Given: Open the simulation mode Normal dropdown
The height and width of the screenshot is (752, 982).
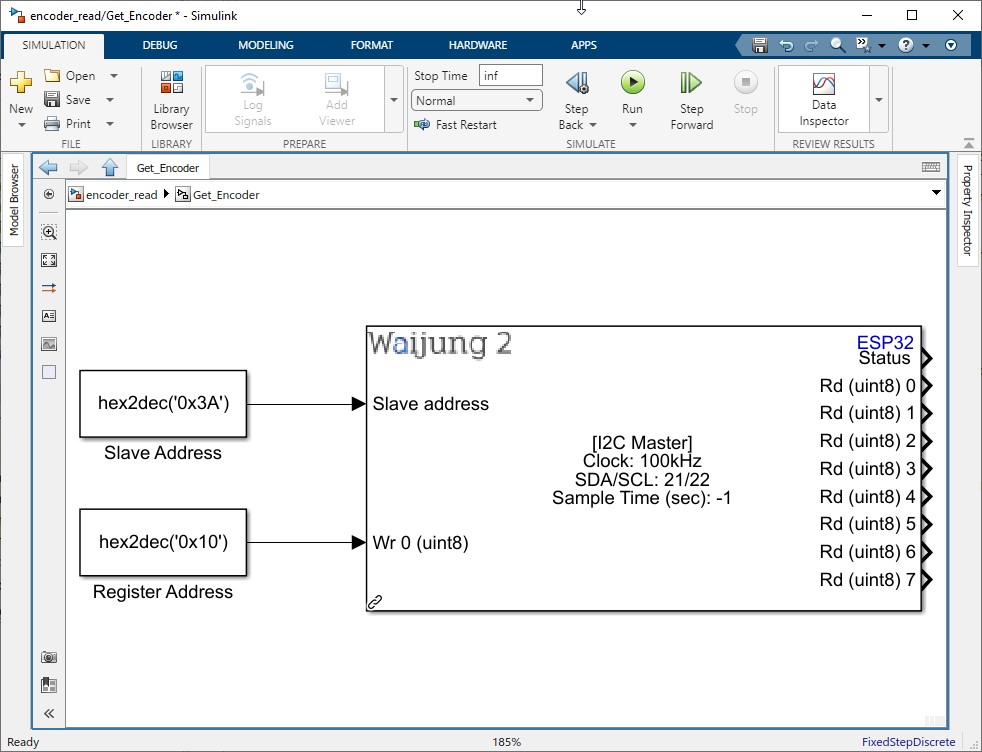Looking at the screenshot, I should tap(476, 100).
